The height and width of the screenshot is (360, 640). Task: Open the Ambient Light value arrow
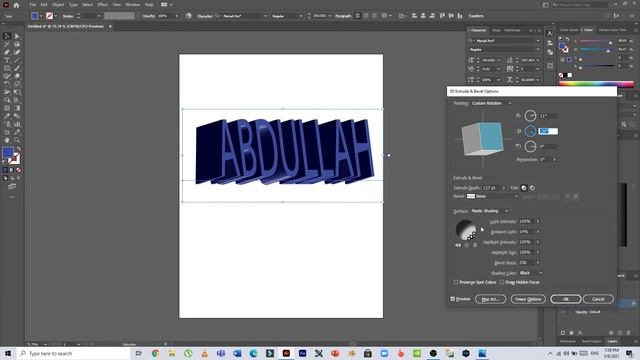pos(538,232)
